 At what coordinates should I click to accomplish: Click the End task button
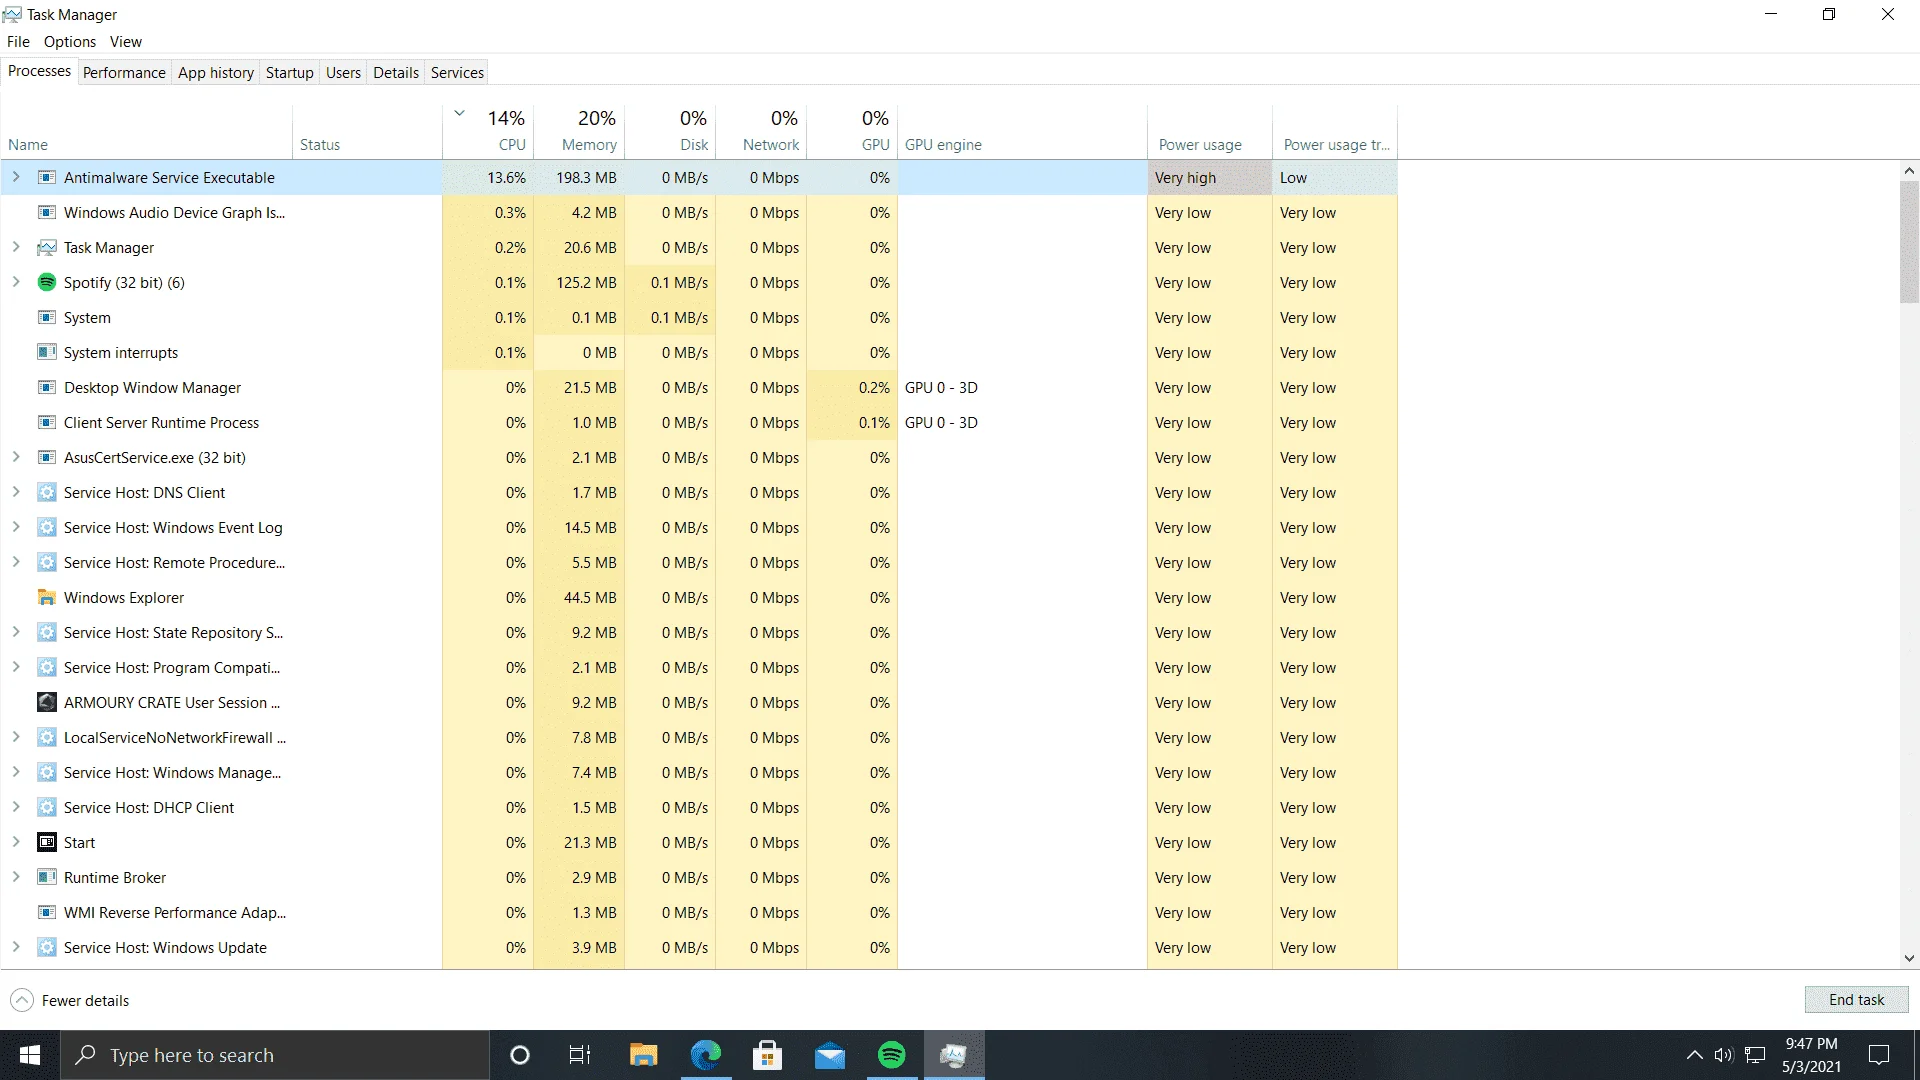1856,1000
